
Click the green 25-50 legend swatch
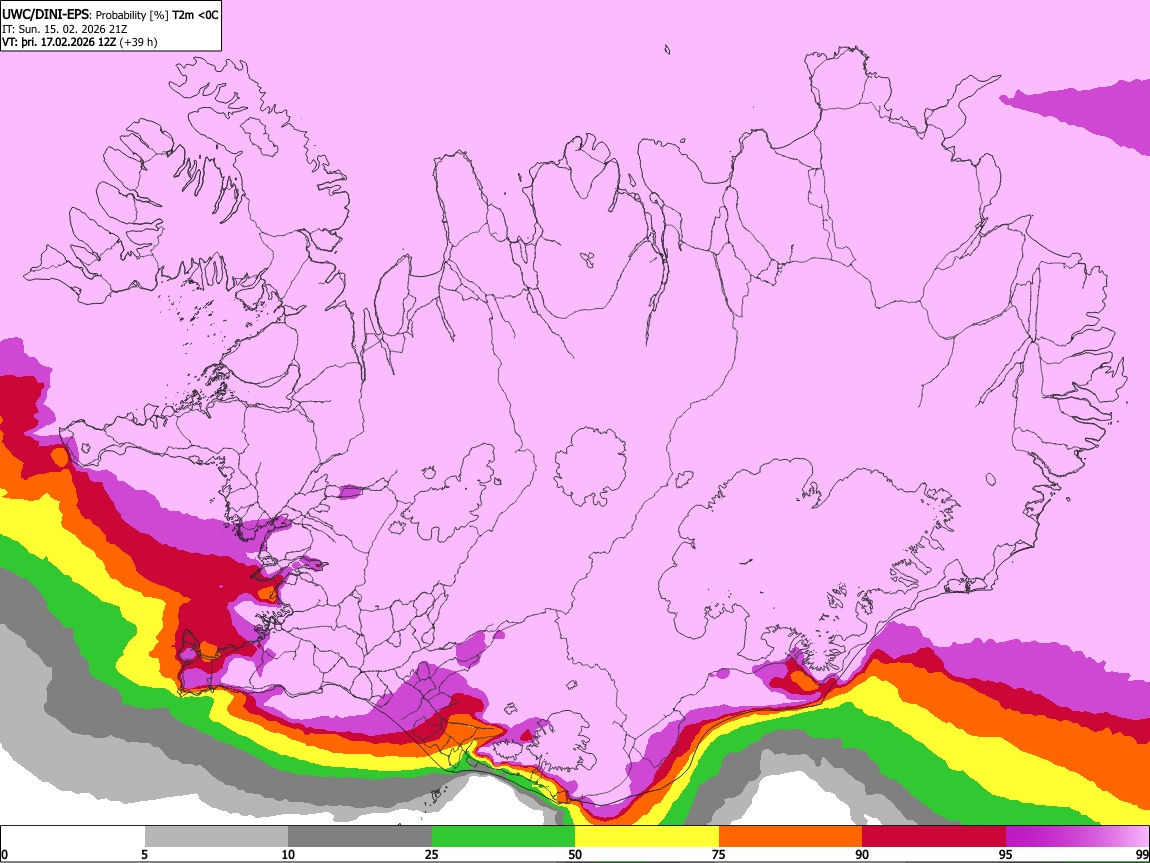(x=503, y=837)
